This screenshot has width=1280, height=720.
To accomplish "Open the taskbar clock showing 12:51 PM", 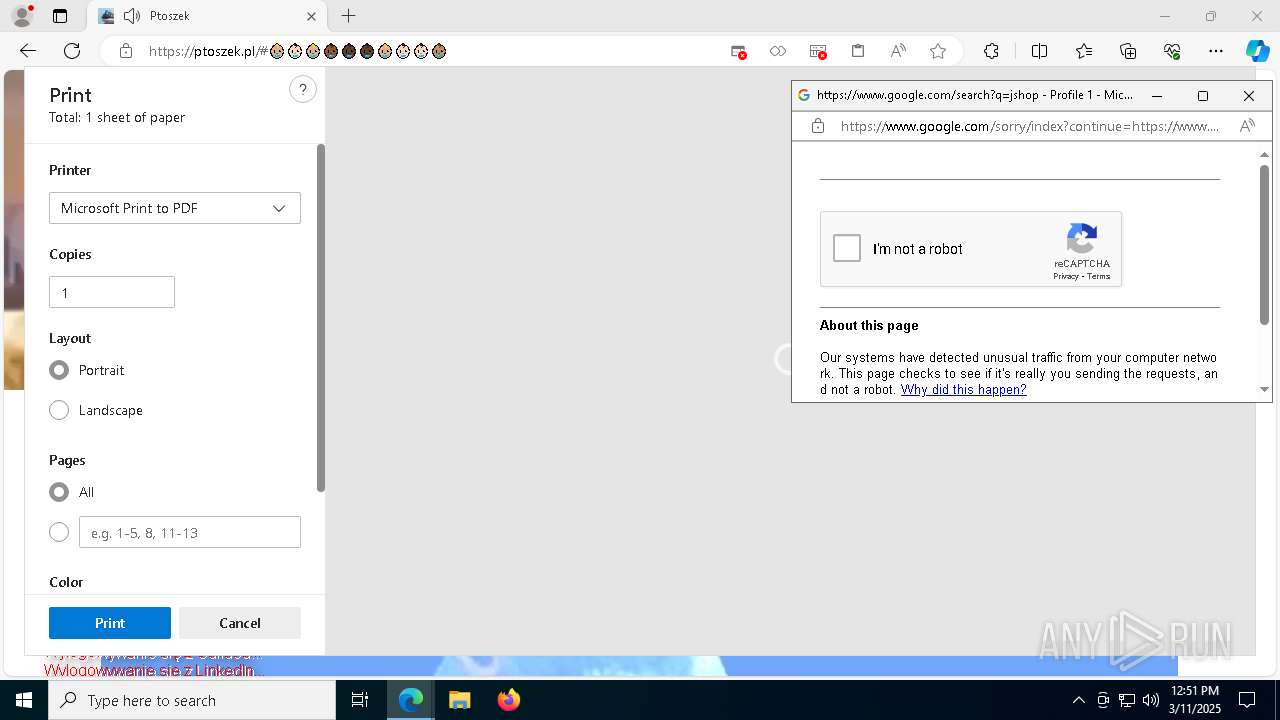I will point(1195,700).
